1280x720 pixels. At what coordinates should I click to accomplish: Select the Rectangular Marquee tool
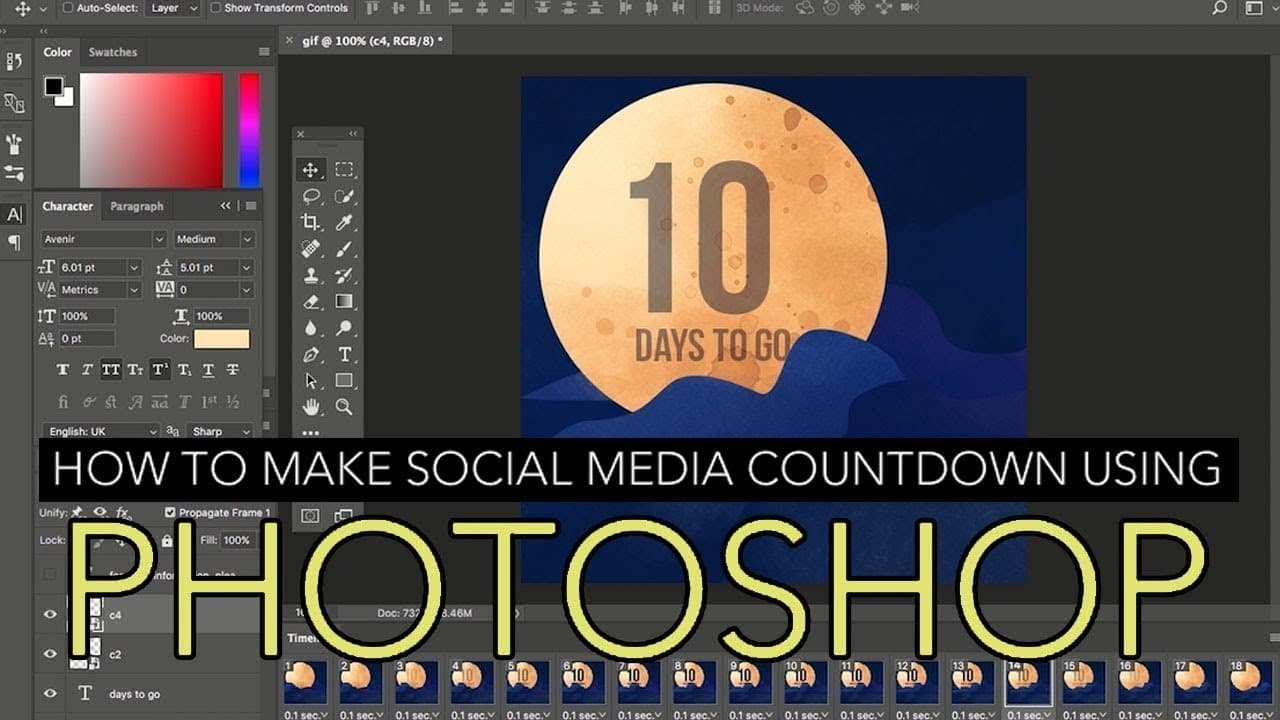coord(344,170)
